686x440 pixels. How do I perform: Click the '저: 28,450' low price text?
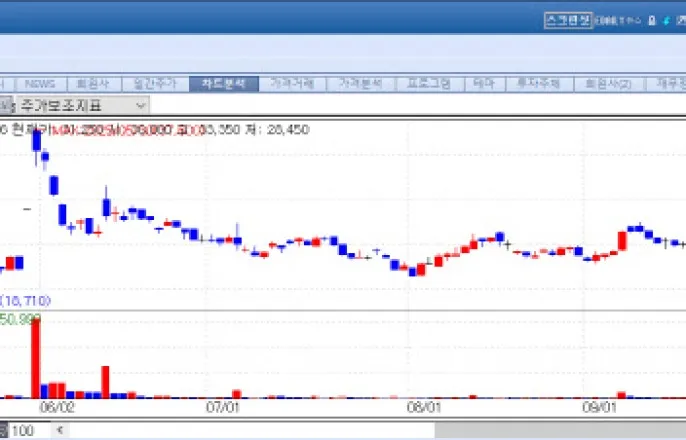277,129
